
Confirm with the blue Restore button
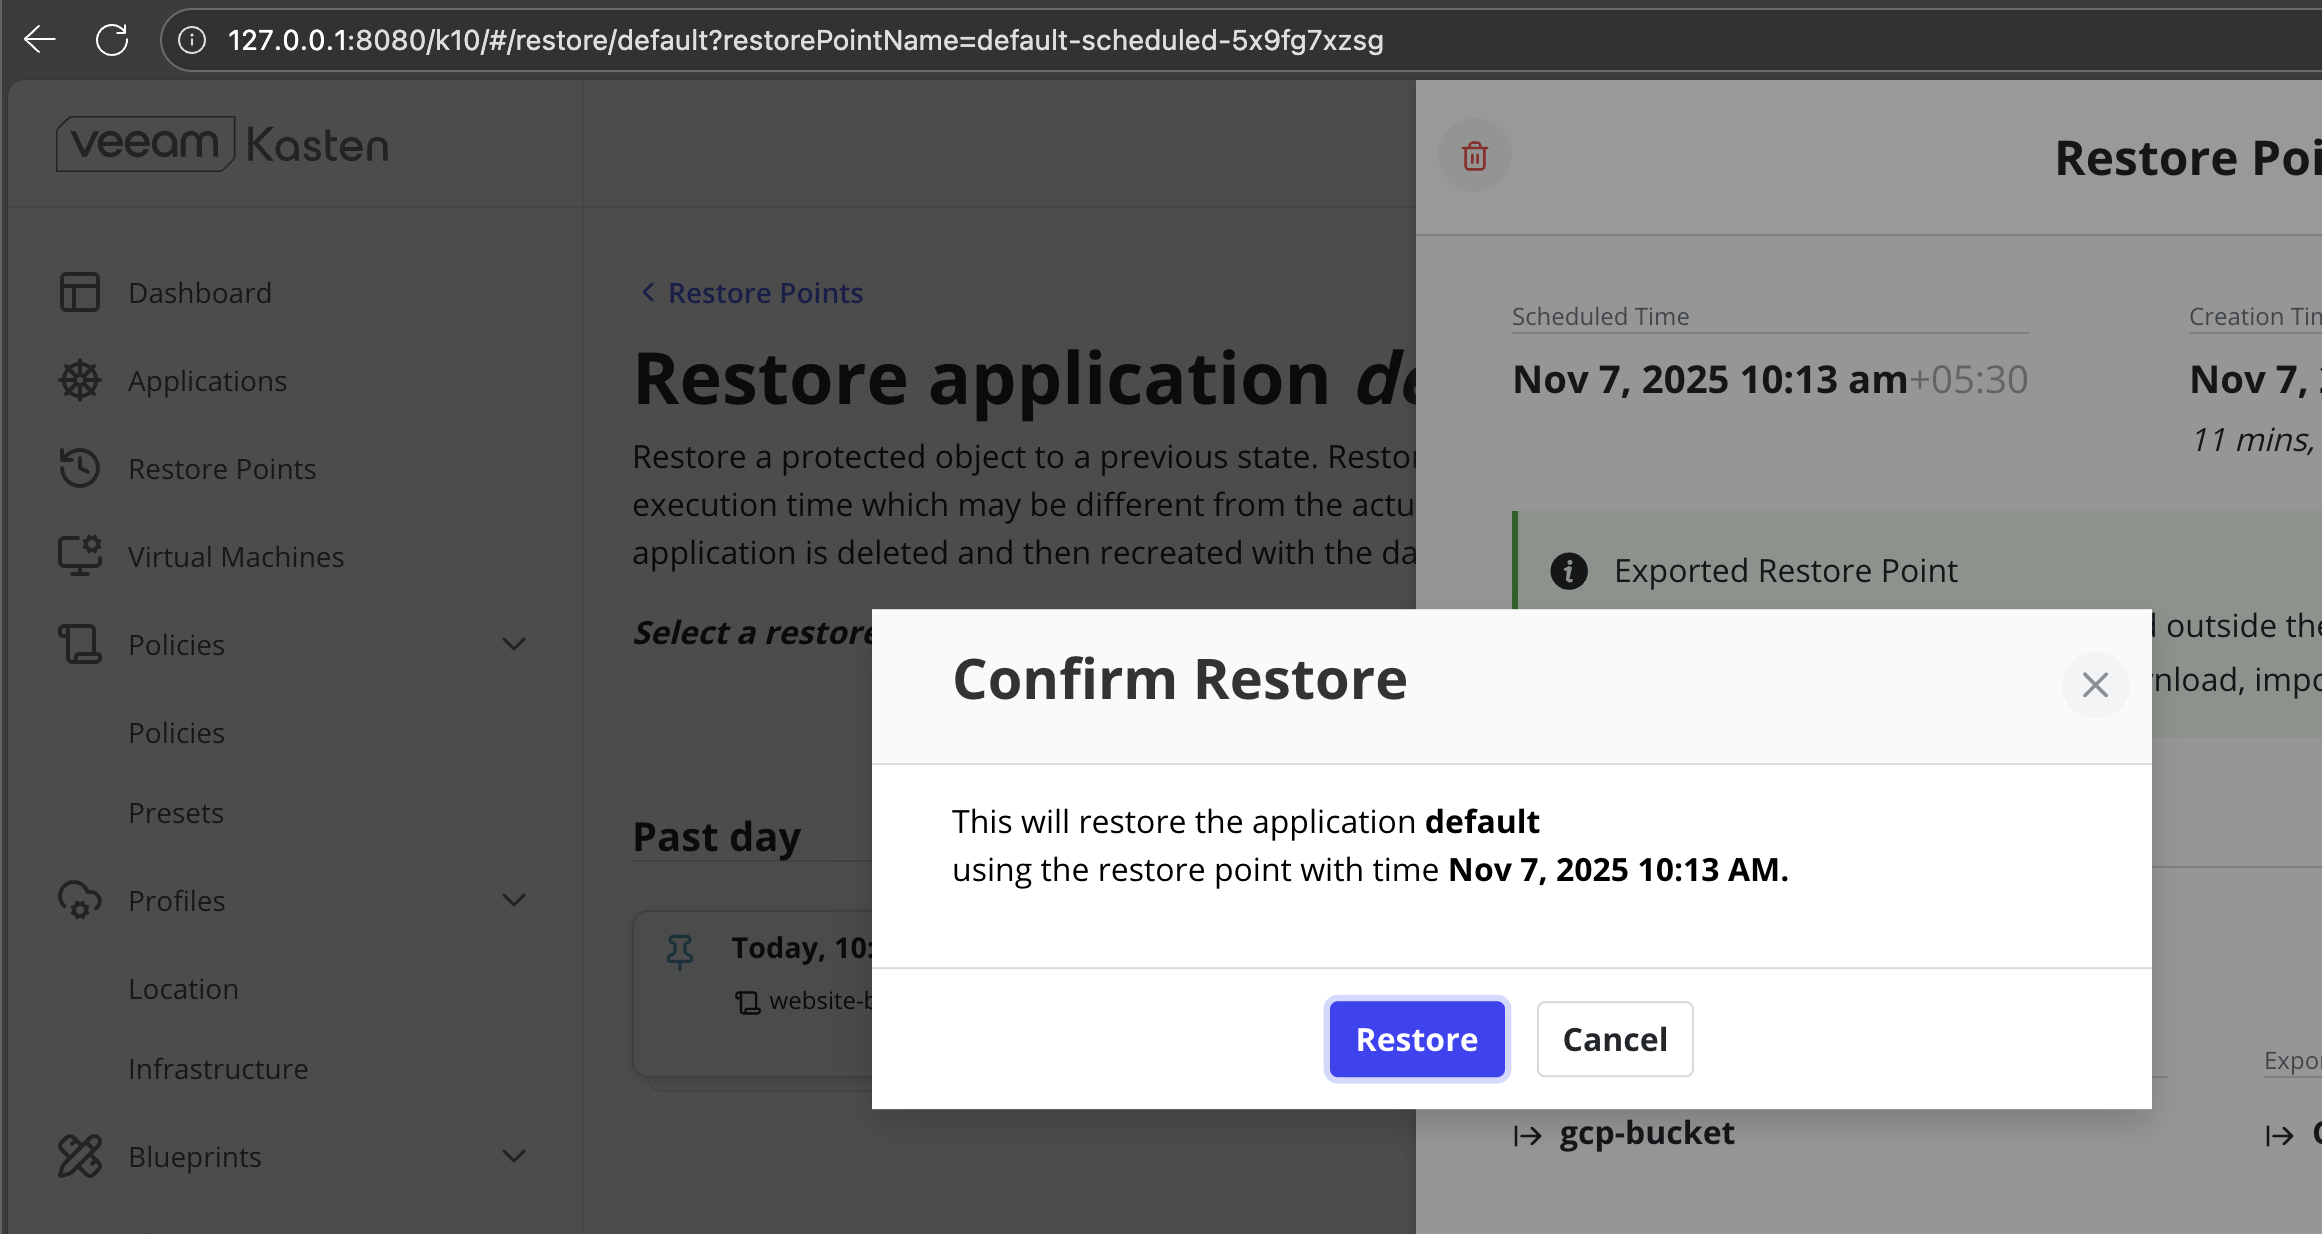coord(1416,1039)
